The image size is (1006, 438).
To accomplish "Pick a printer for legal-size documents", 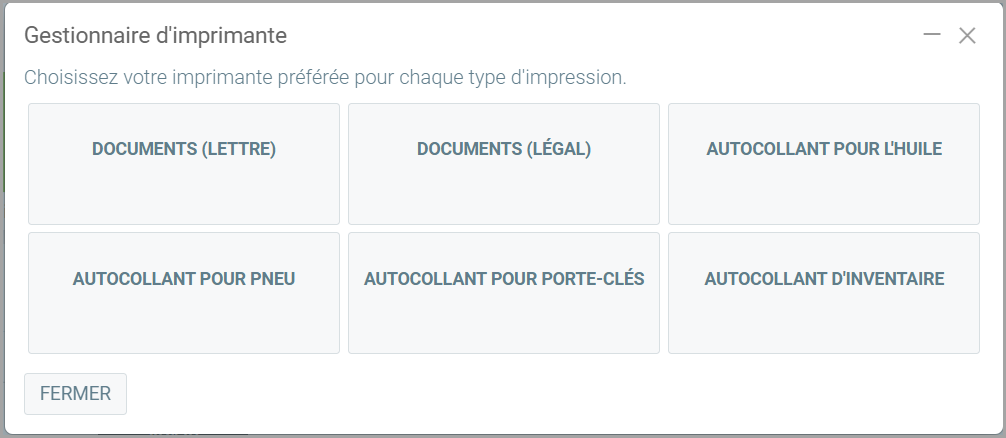I will point(504,164).
